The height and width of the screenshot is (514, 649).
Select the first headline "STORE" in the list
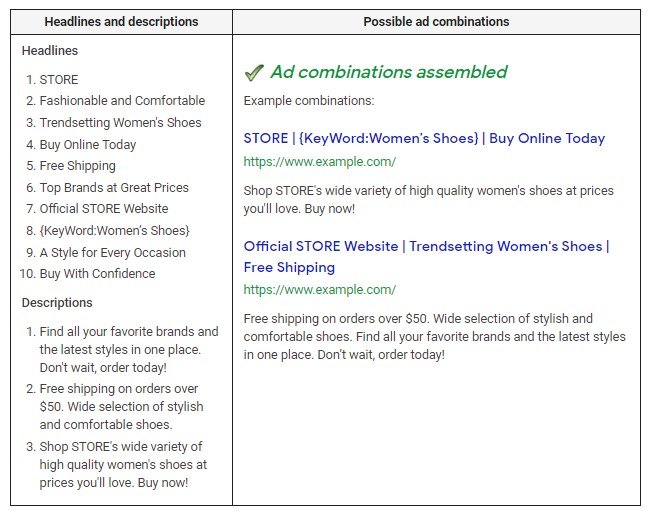pos(59,80)
